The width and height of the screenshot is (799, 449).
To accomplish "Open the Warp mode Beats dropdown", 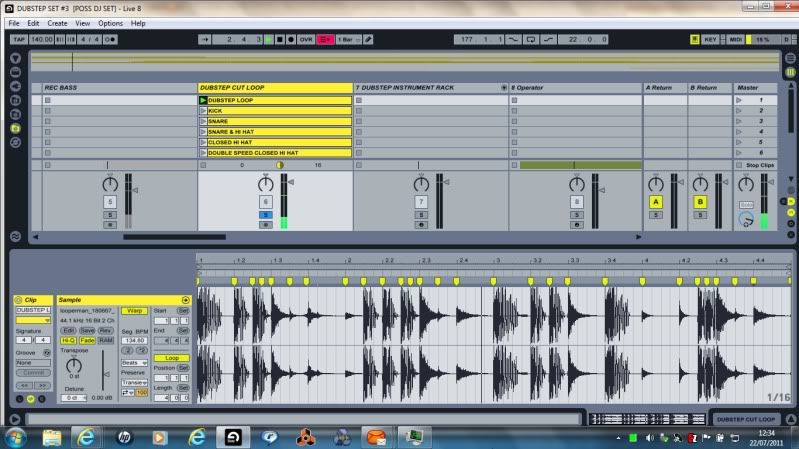I will coord(133,362).
